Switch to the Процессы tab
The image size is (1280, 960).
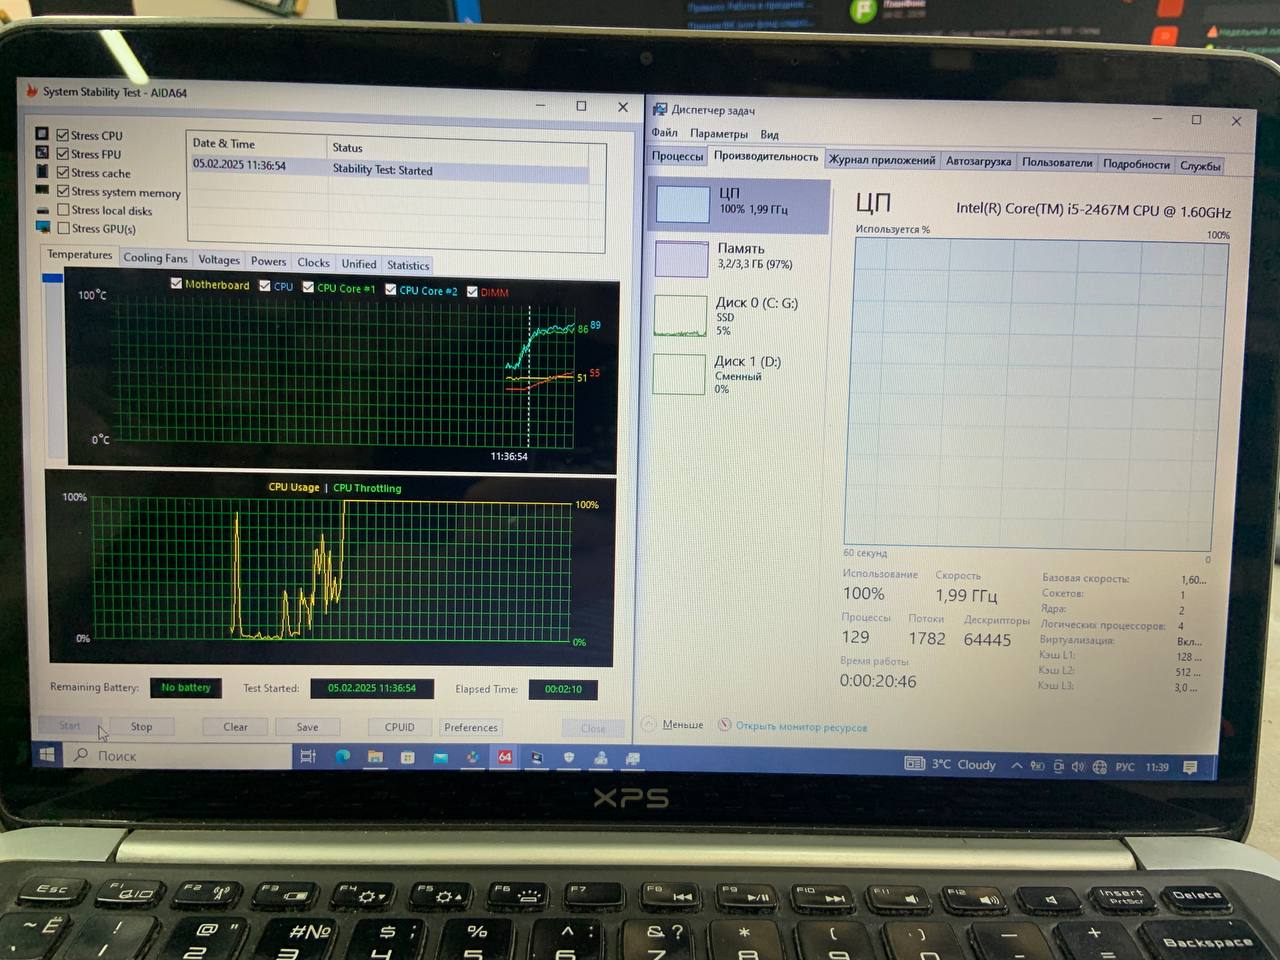pos(678,155)
